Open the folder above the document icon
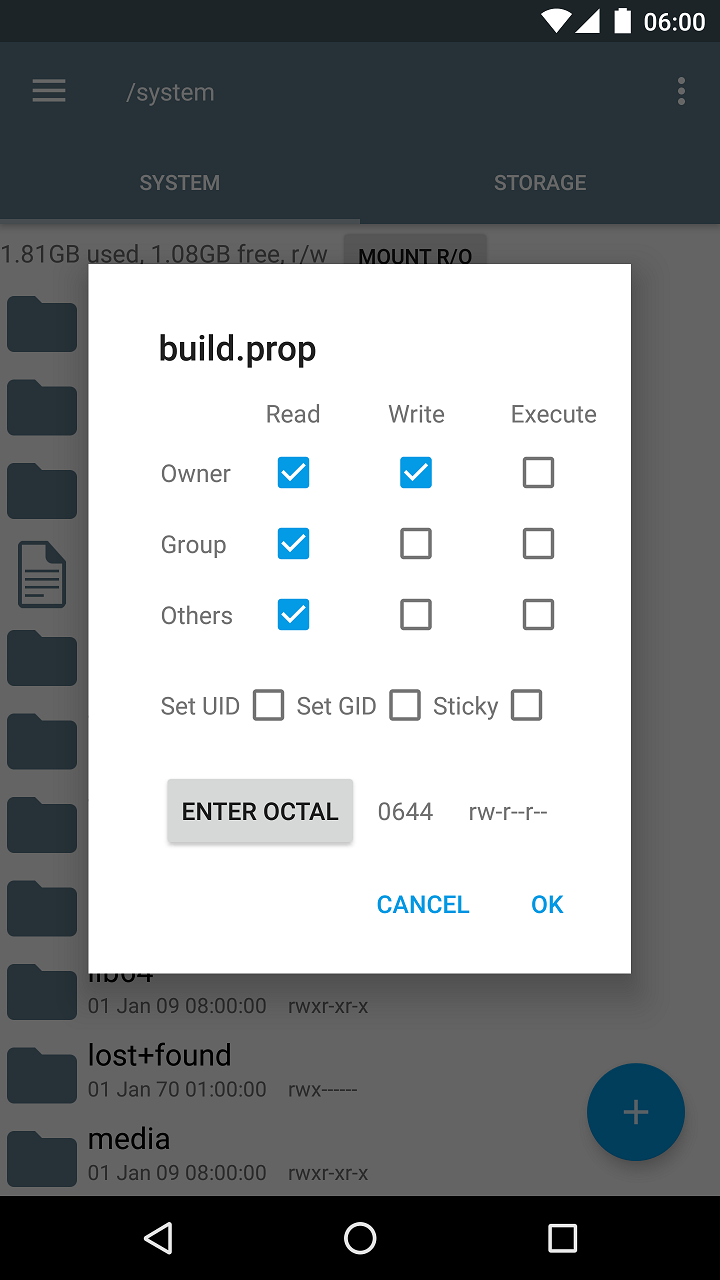This screenshot has width=720, height=1280. point(41,491)
